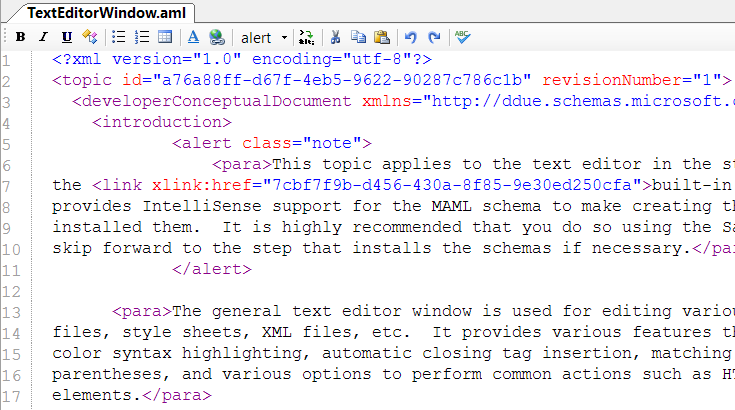Click the xmlns attribute name on line 3

pos(386,101)
